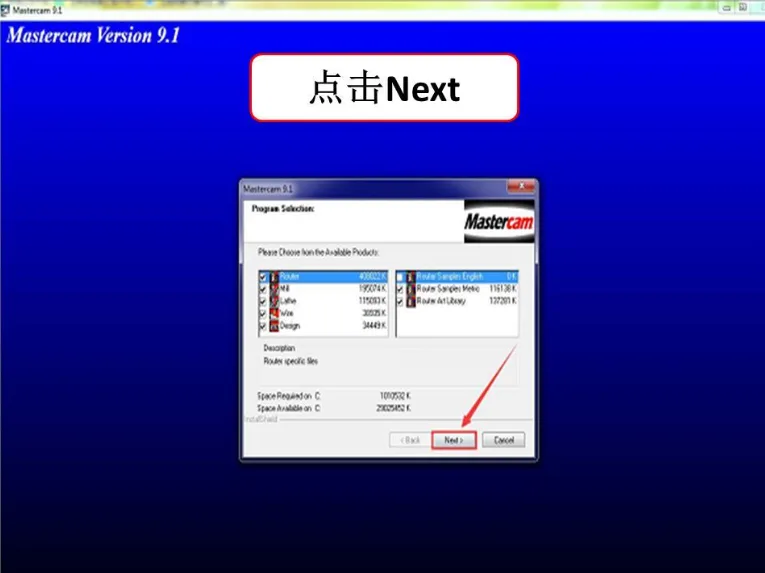Click the Router Samples English icon
This screenshot has height=573, width=765.
tap(411, 277)
